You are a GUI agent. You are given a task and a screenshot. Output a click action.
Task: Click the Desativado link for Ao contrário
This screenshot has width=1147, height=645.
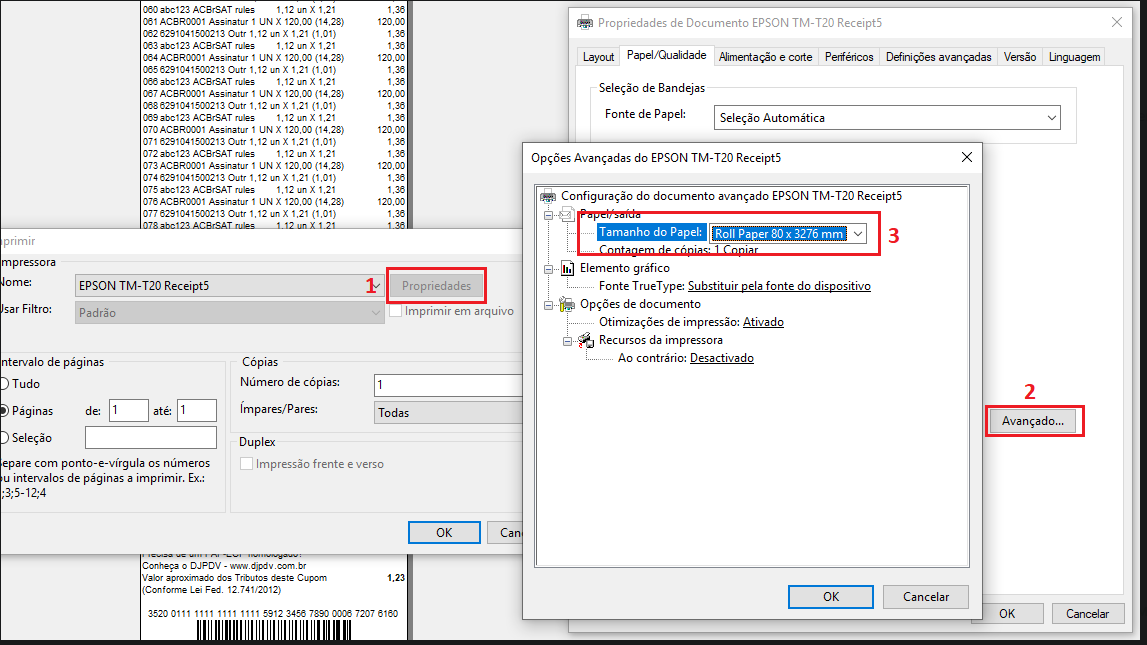coord(721,358)
